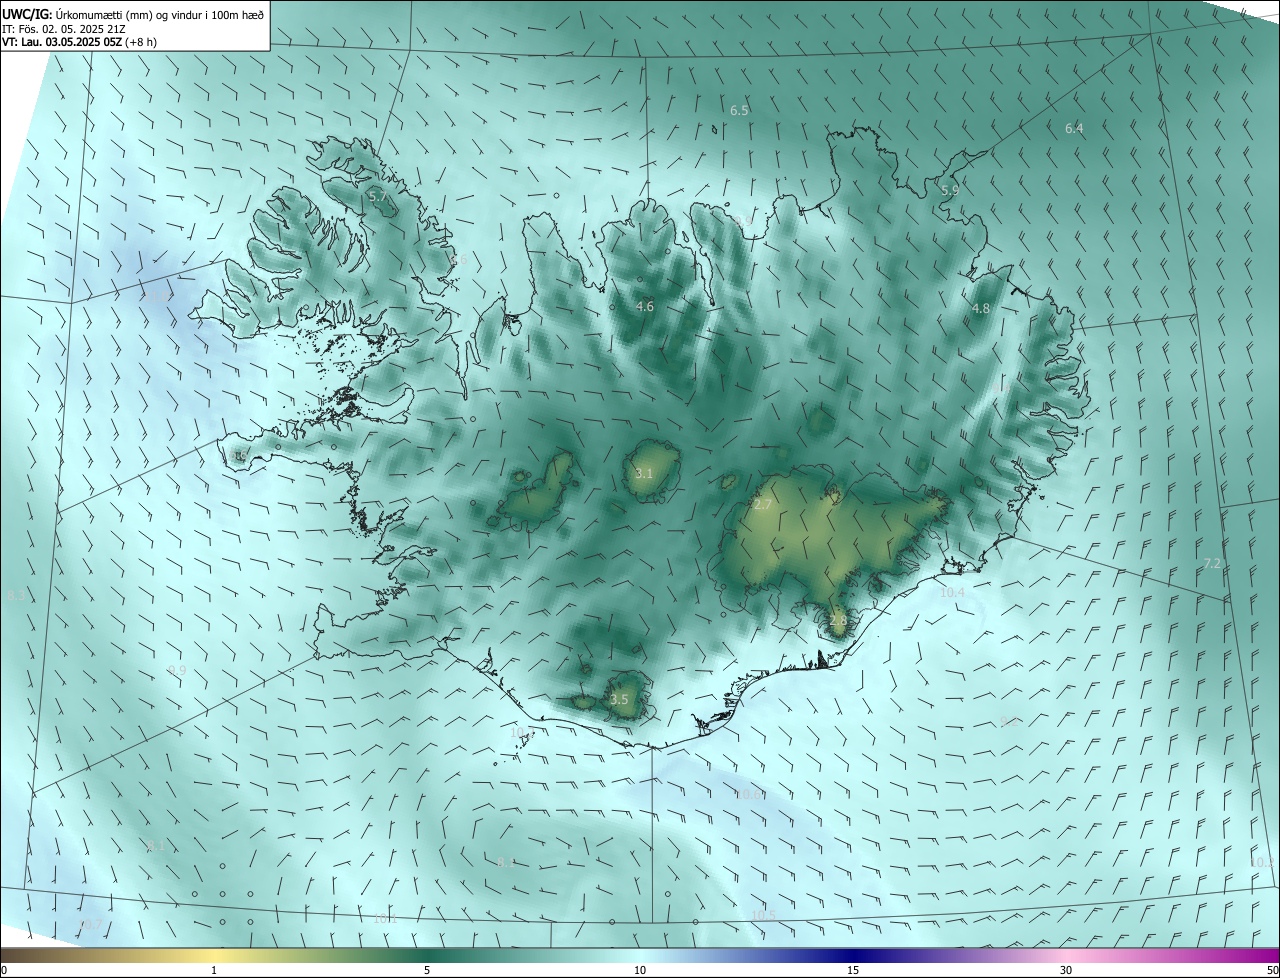This screenshot has width=1280, height=978.
Task: Click the 10.2 value label on the map
Action: click(1262, 862)
